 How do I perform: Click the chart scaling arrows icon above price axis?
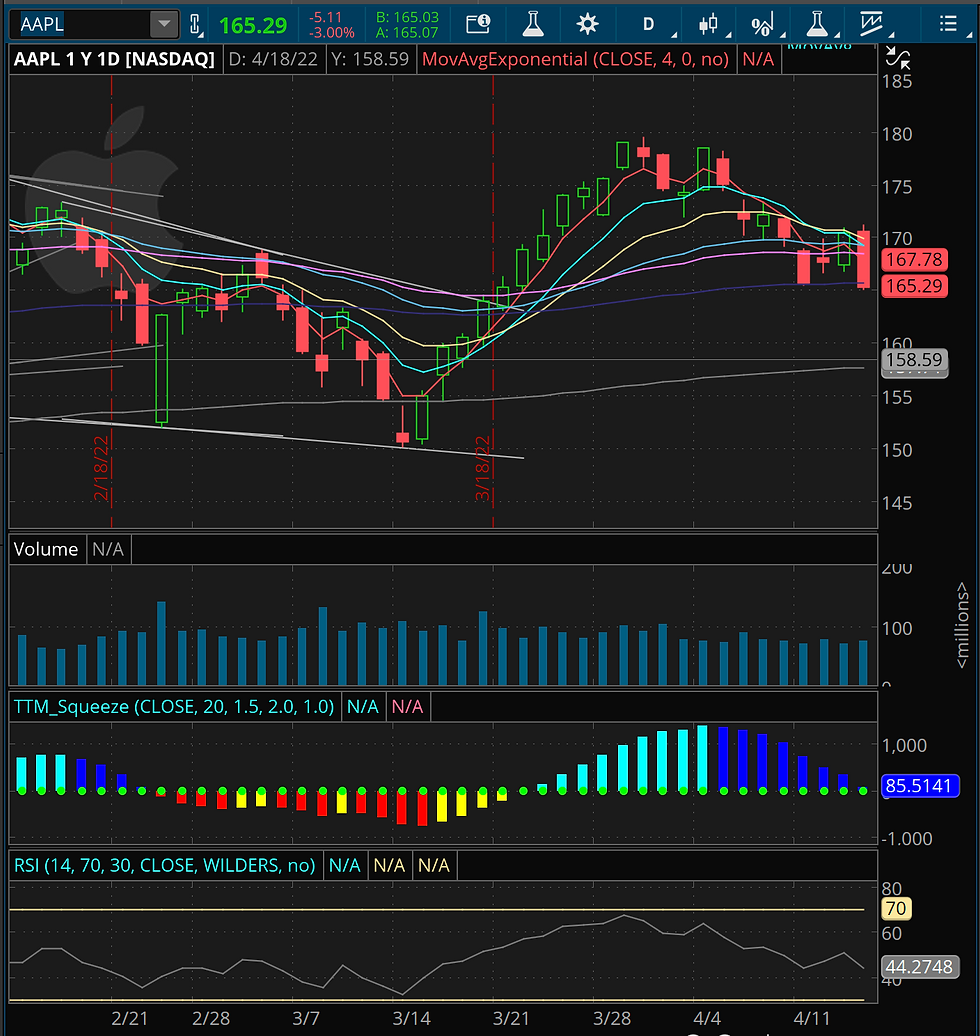click(x=897, y=58)
